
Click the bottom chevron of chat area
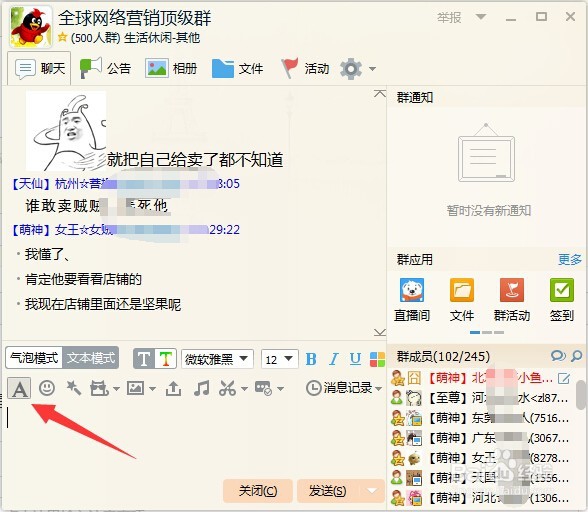380,332
